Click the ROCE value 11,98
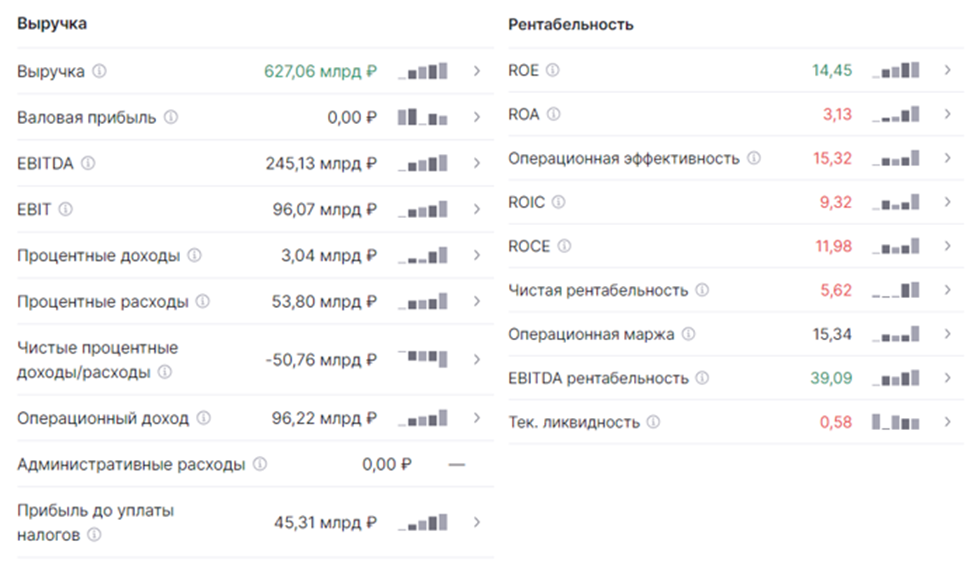Screen dimensions: 974x563 tap(834, 246)
